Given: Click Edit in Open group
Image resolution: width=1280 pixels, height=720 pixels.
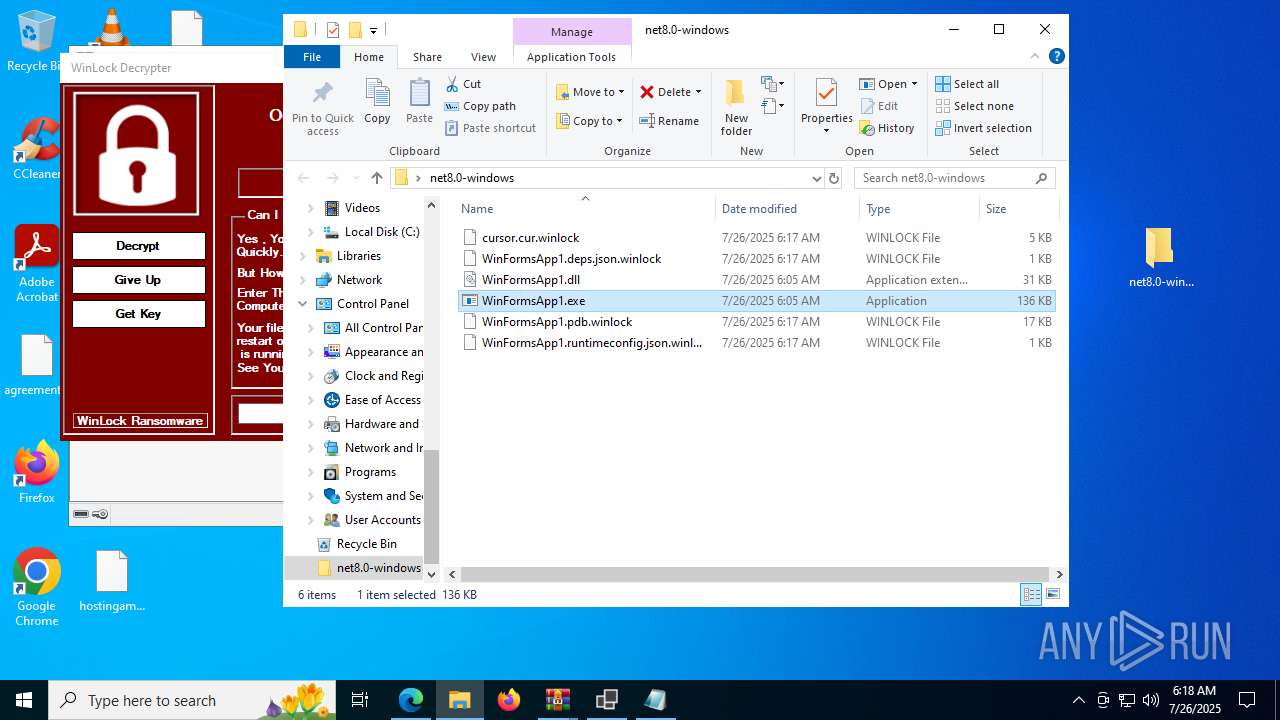Looking at the screenshot, I should (x=878, y=106).
